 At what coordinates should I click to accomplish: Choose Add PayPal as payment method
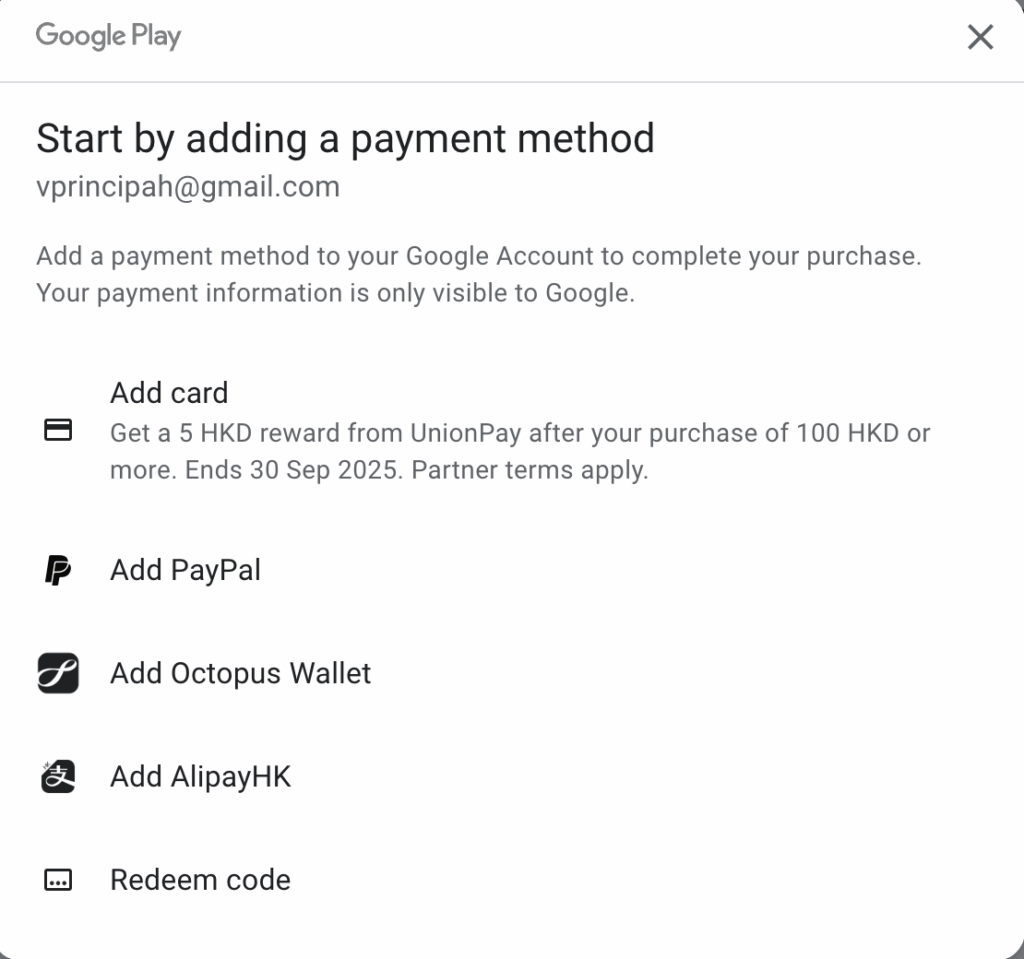185,571
